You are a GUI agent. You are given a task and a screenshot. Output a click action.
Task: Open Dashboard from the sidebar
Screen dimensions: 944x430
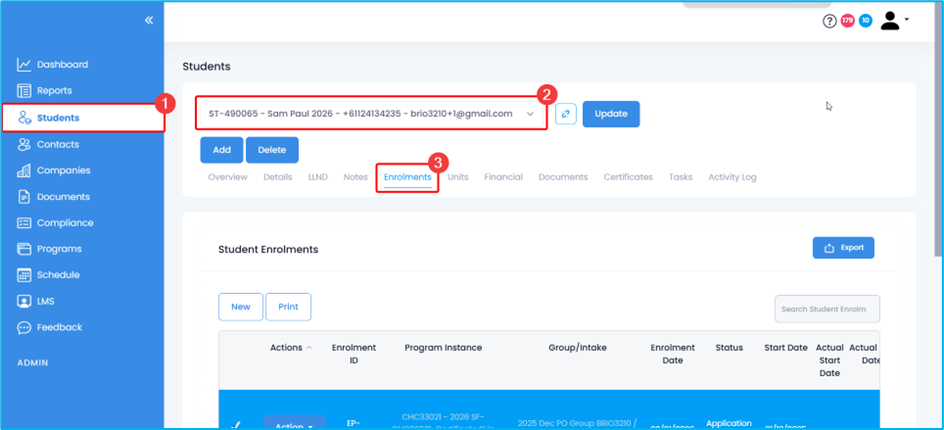(x=62, y=65)
